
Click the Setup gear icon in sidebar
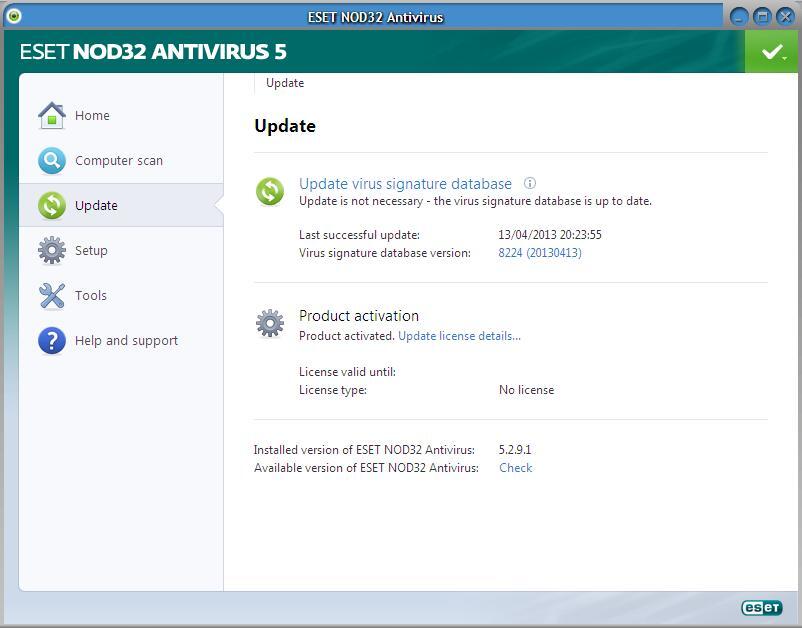tap(52, 251)
